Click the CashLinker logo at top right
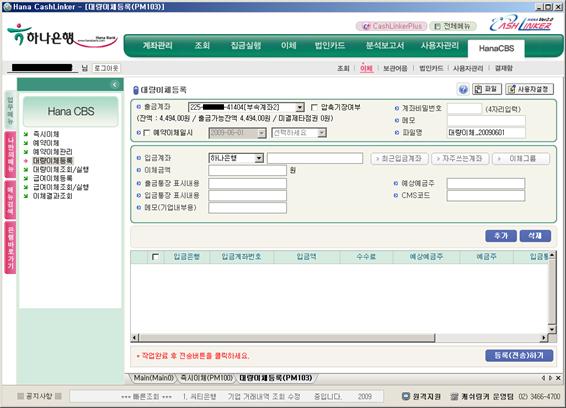Viewport: 566px width, 408px height. pyautogui.click(x=521, y=24)
